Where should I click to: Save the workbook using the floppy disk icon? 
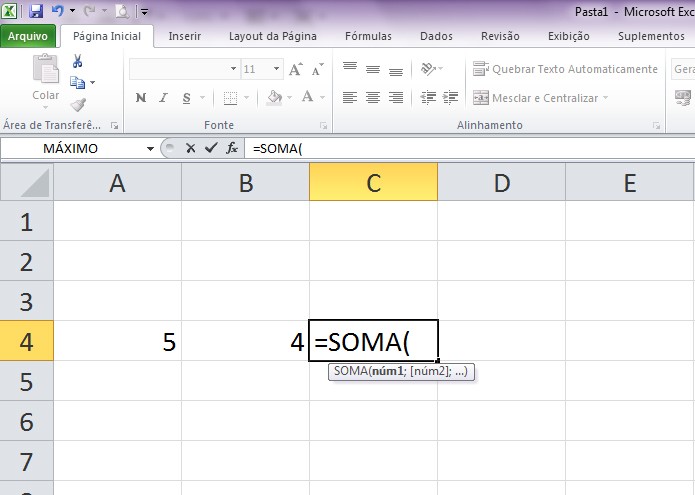coord(35,11)
